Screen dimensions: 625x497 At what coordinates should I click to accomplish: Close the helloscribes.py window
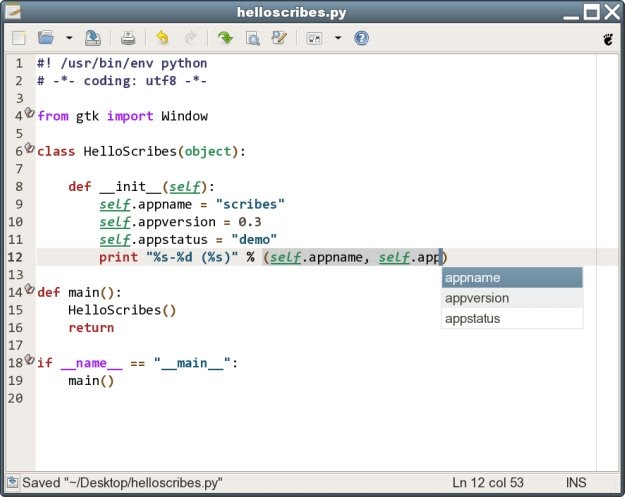point(612,12)
